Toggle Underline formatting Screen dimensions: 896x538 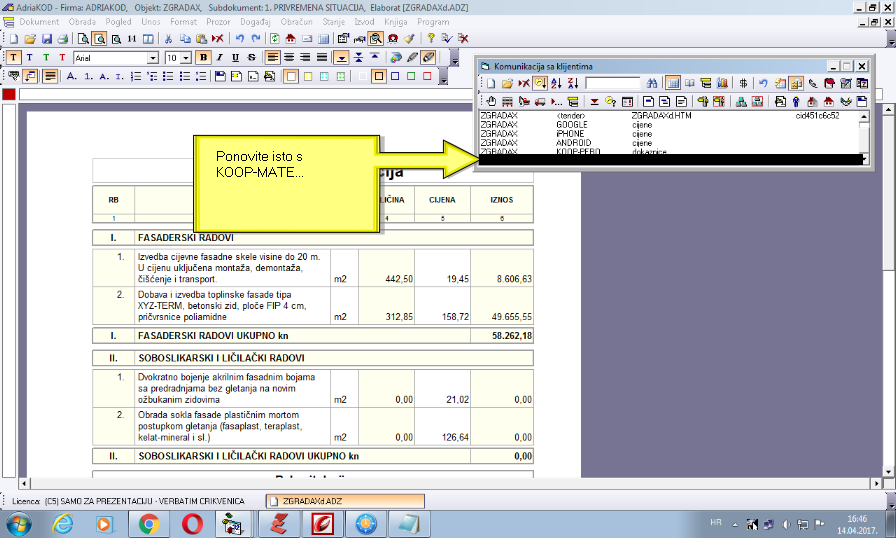[x=235, y=58]
